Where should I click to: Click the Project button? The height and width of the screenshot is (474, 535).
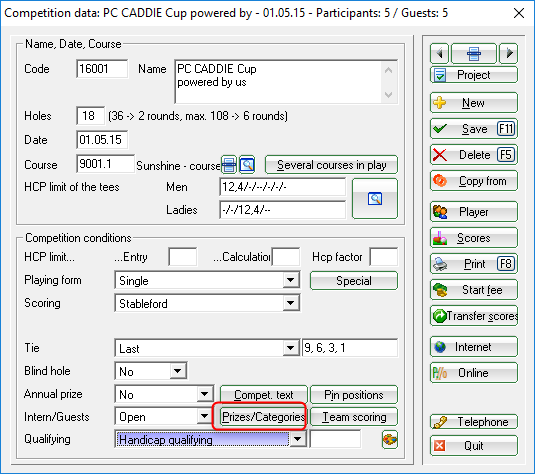point(474,75)
